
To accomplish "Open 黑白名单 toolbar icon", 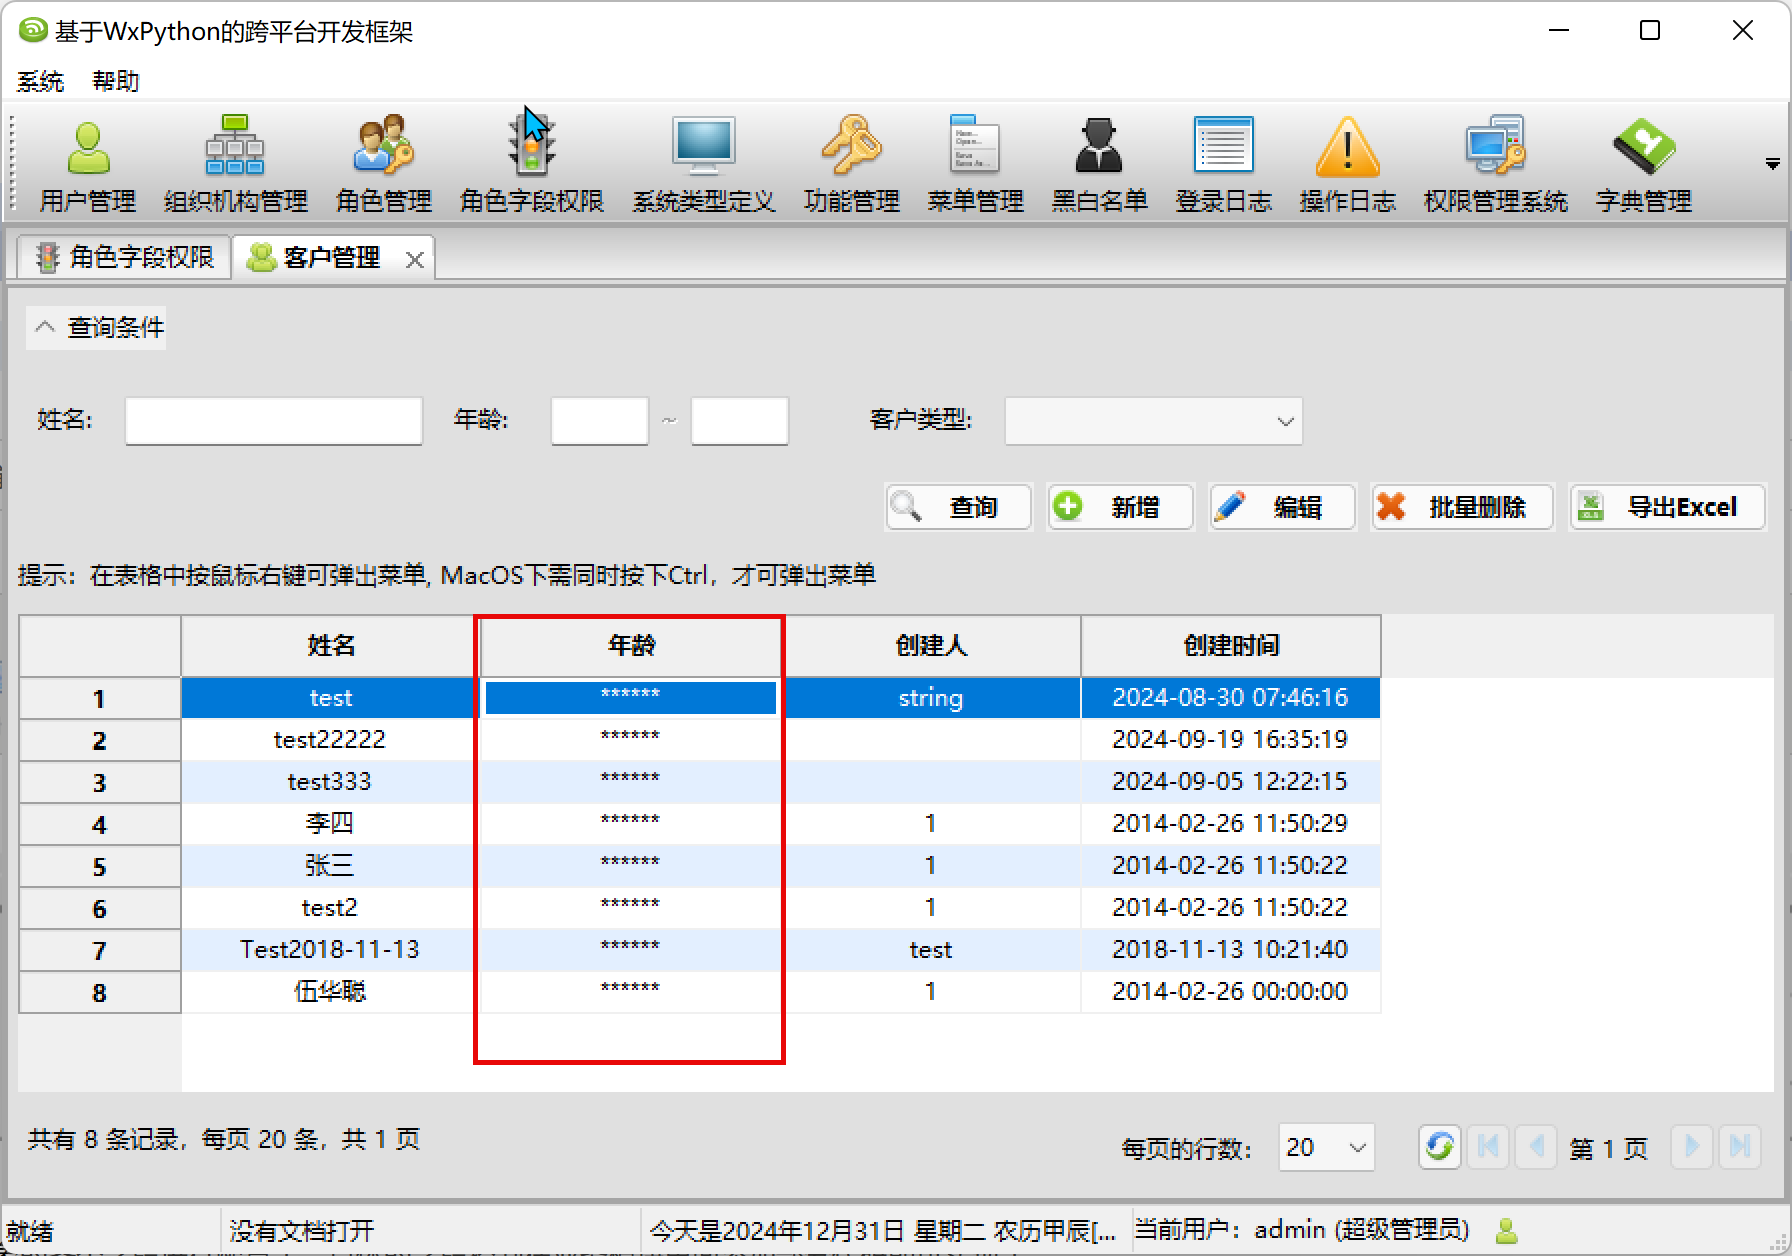I will pyautogui.click(x=1099, y=165).
